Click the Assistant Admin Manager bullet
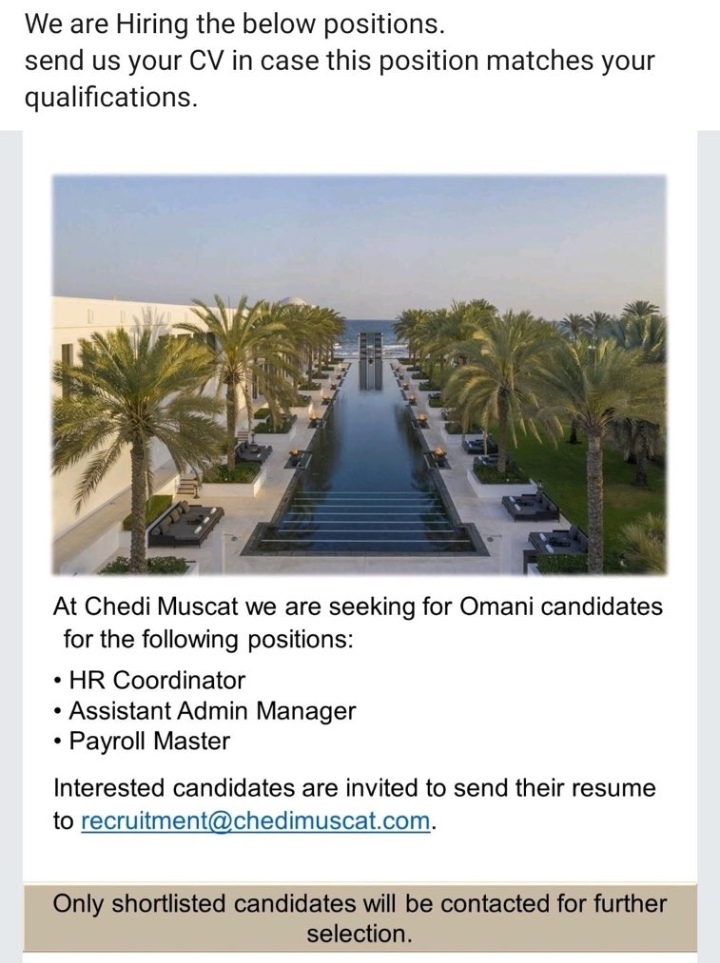720x963 pixels. 212,711
